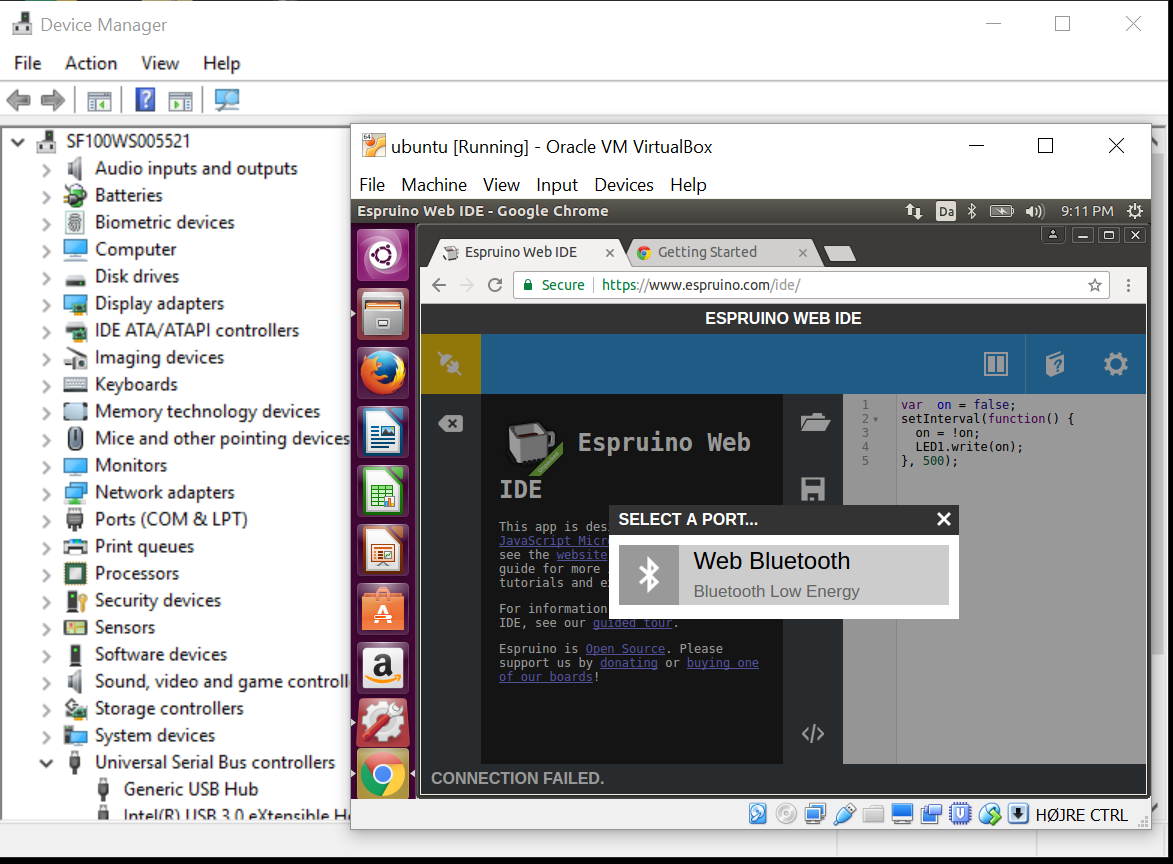The width and height of the screenshot is (1173, 864).
Task: Collapse Universal Serial Bus controllers node
Action: [x=46, y=764]
